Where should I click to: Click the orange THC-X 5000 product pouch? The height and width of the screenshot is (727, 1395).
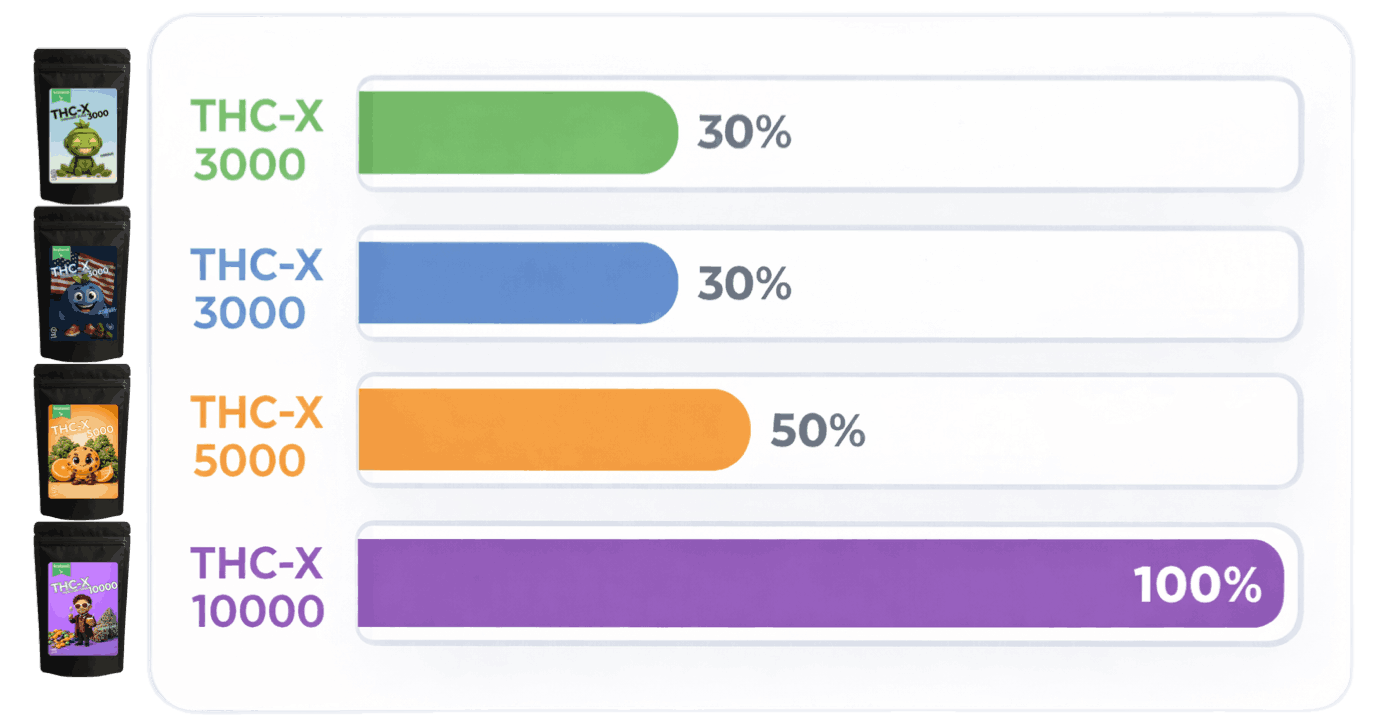click(x=82, y=439)
